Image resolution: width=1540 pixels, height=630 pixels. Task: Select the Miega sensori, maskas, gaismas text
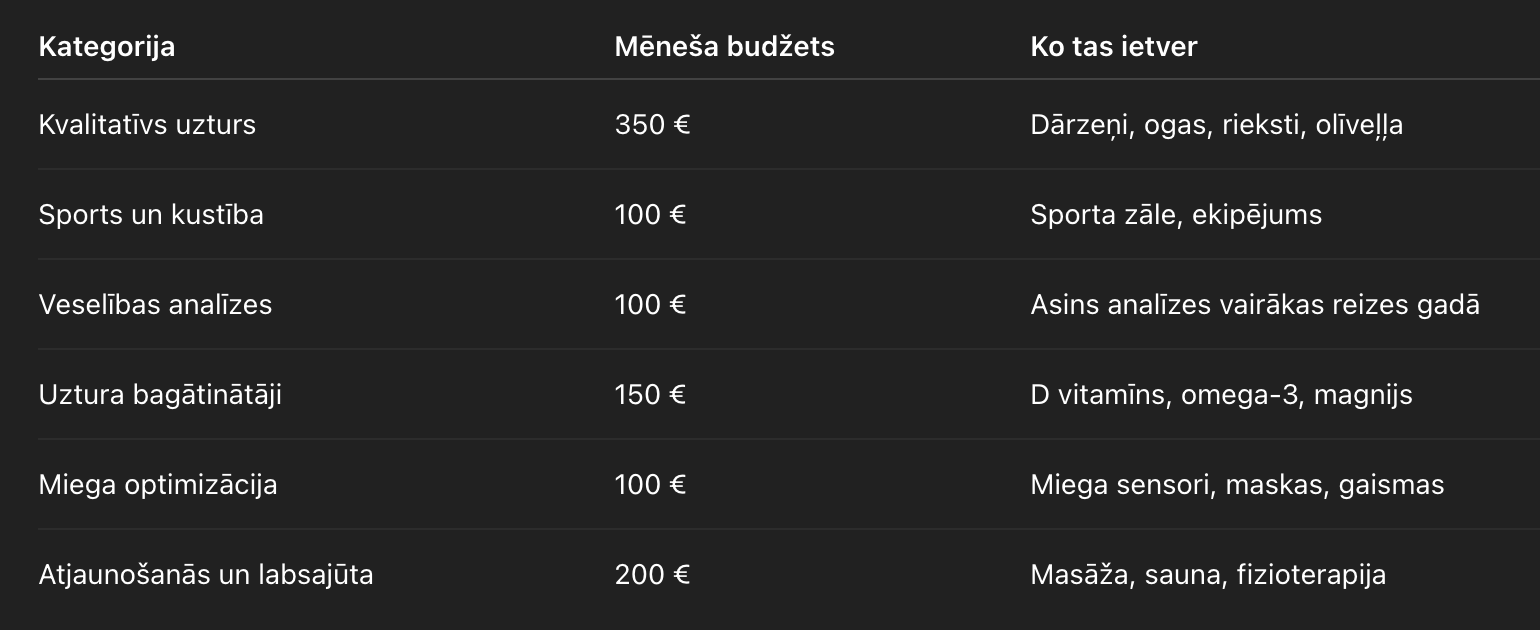coord(1237,485)
